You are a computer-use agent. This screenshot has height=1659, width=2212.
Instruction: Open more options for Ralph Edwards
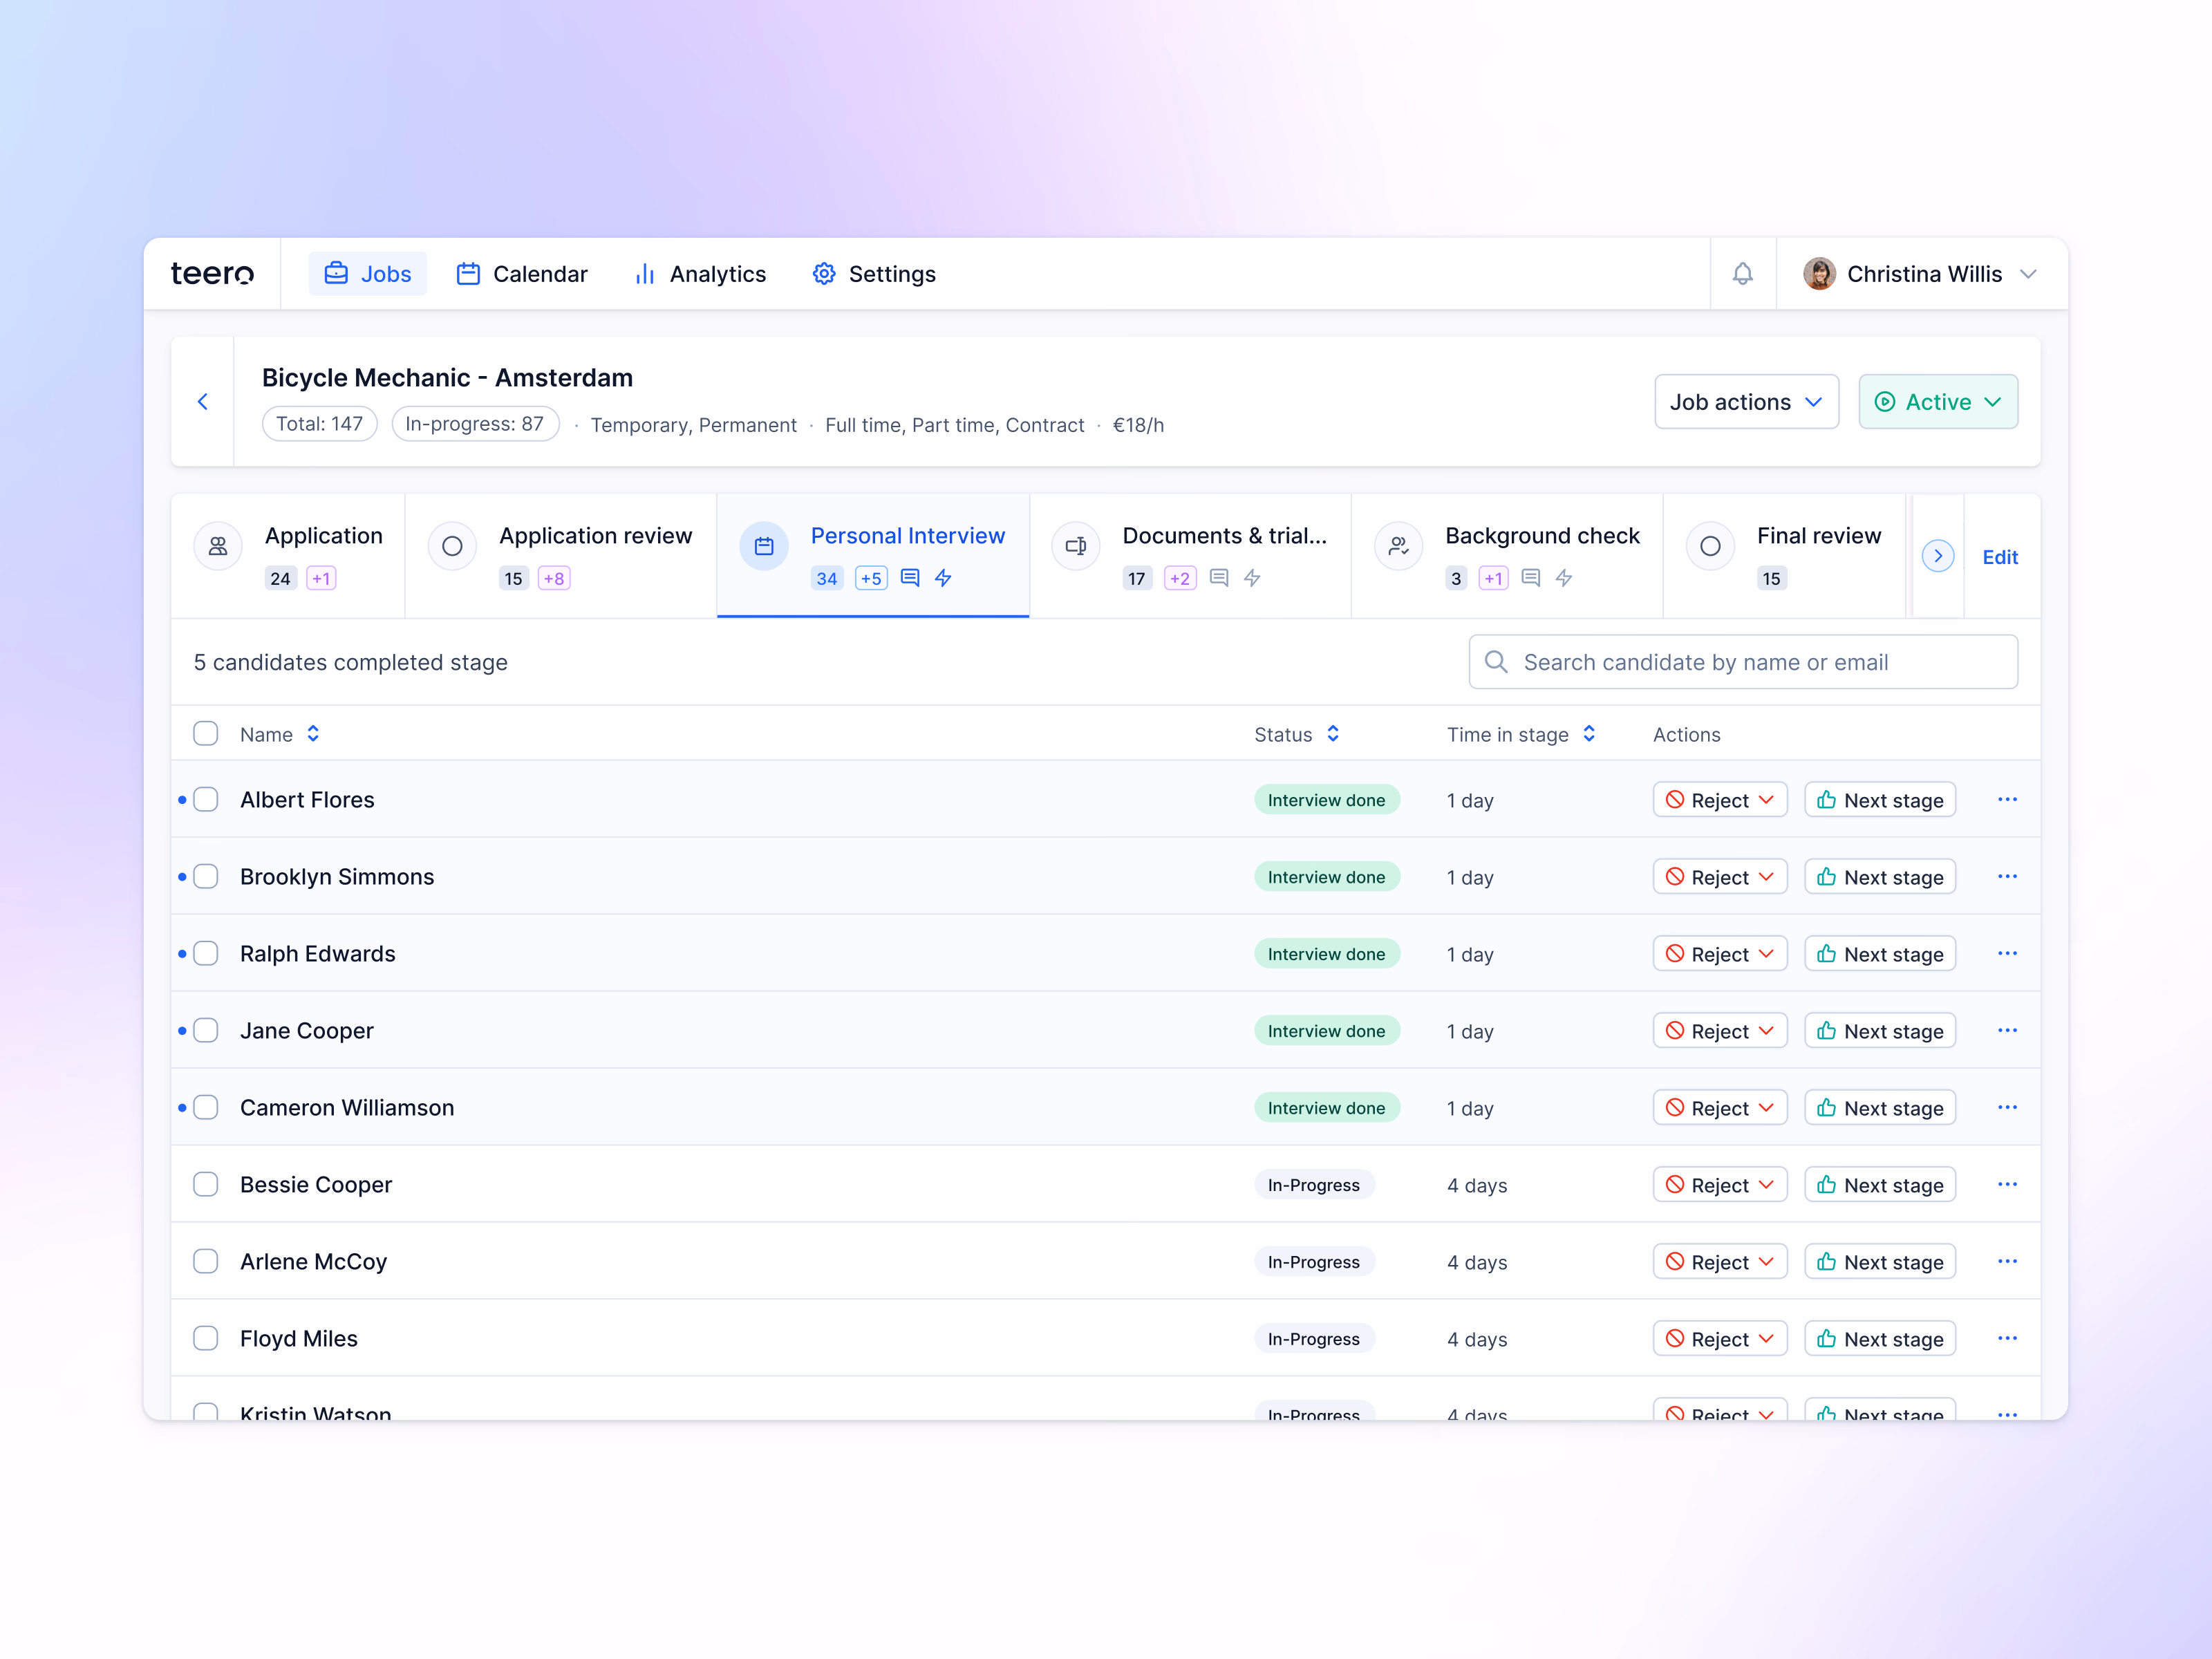pyautogui.click(x=2007, y=954)
